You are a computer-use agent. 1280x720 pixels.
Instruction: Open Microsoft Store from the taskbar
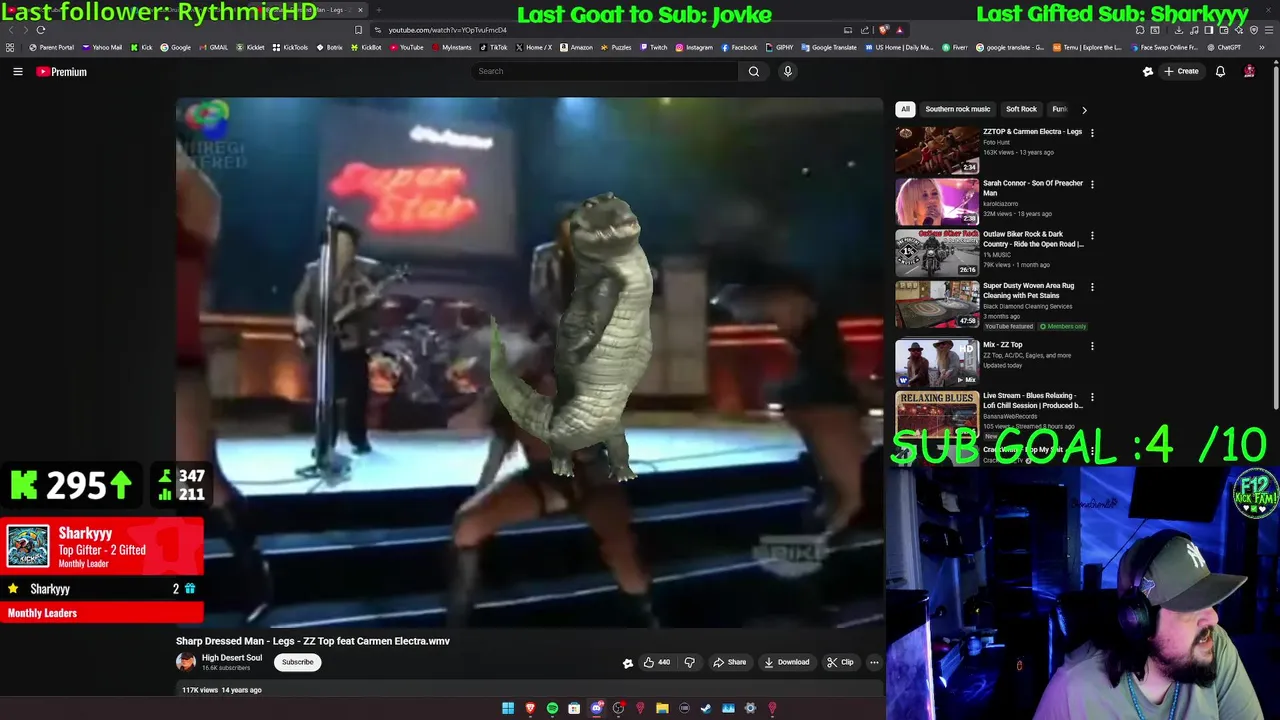tap(574, 708)
